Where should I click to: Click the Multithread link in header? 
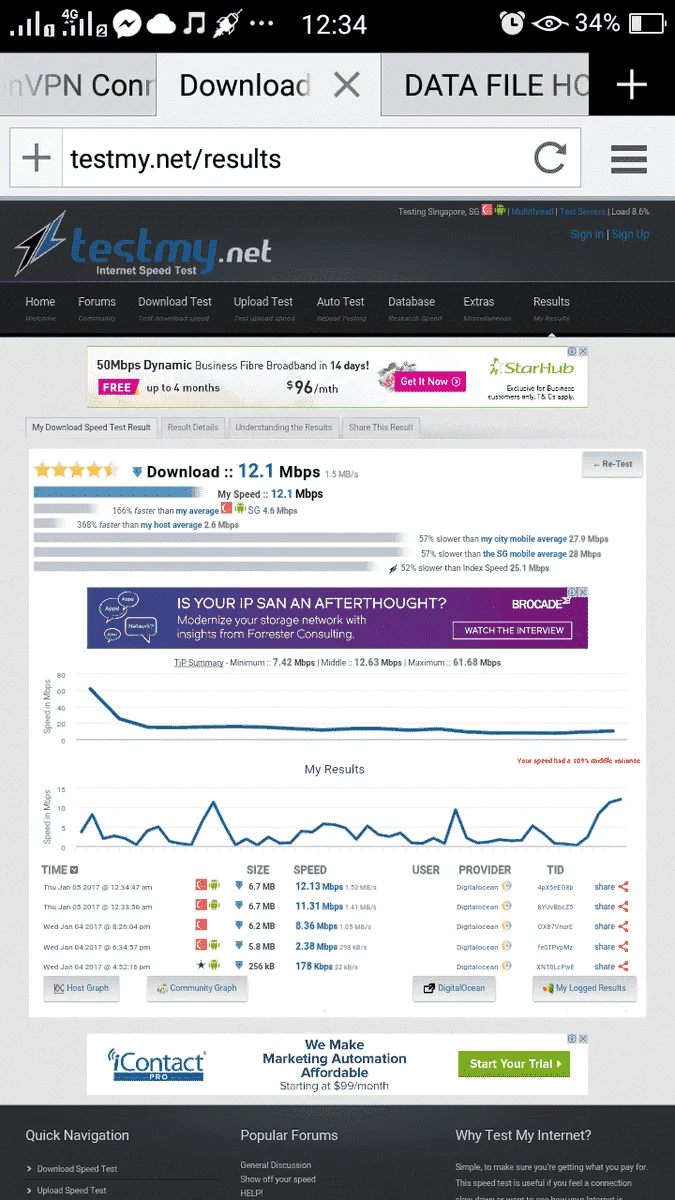point(532,212)
